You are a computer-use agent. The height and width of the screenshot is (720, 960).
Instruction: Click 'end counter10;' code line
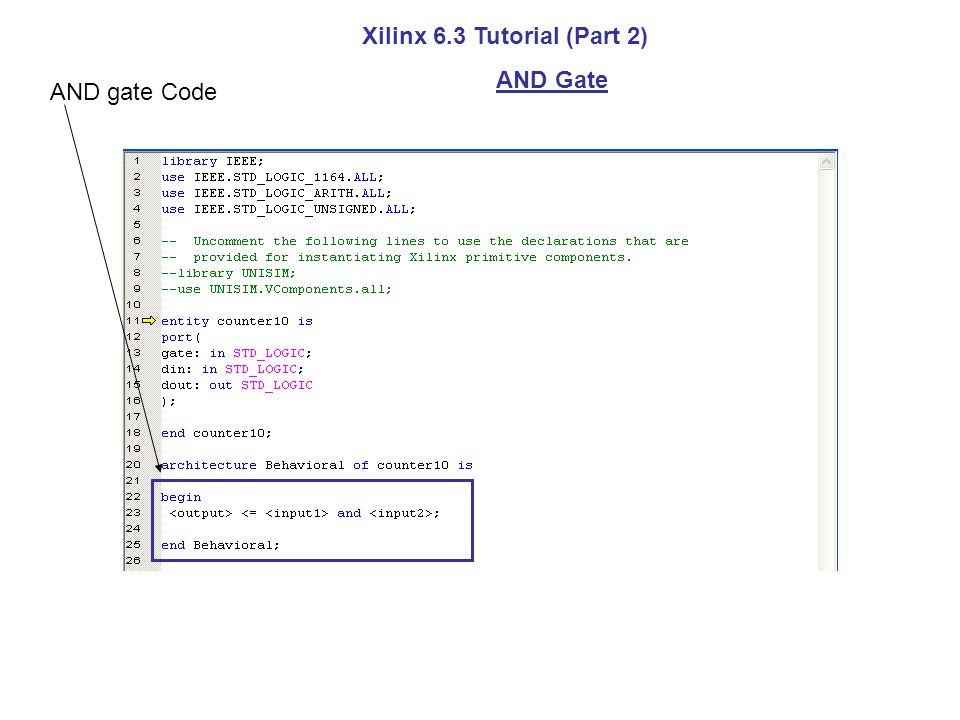point(216,433)
